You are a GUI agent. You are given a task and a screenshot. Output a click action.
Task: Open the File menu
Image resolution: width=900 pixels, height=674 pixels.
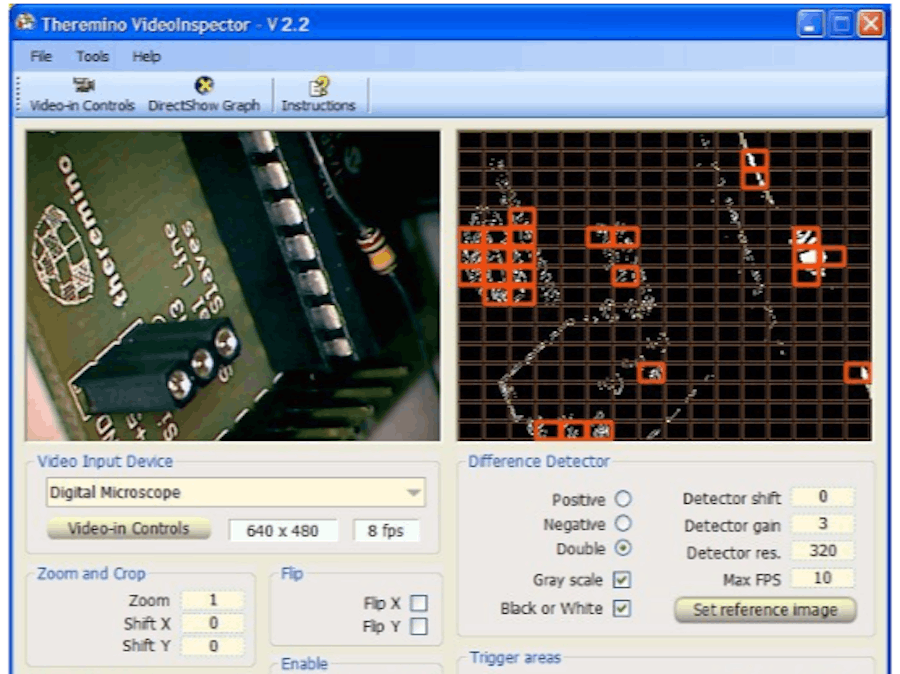[41, 56]
